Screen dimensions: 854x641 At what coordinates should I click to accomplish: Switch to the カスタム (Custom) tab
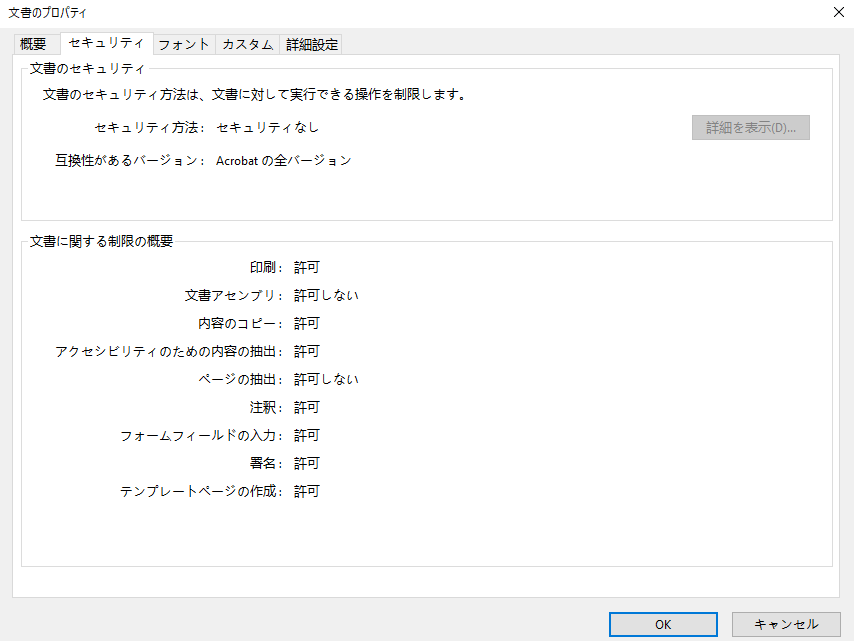[x=247, y=44]
